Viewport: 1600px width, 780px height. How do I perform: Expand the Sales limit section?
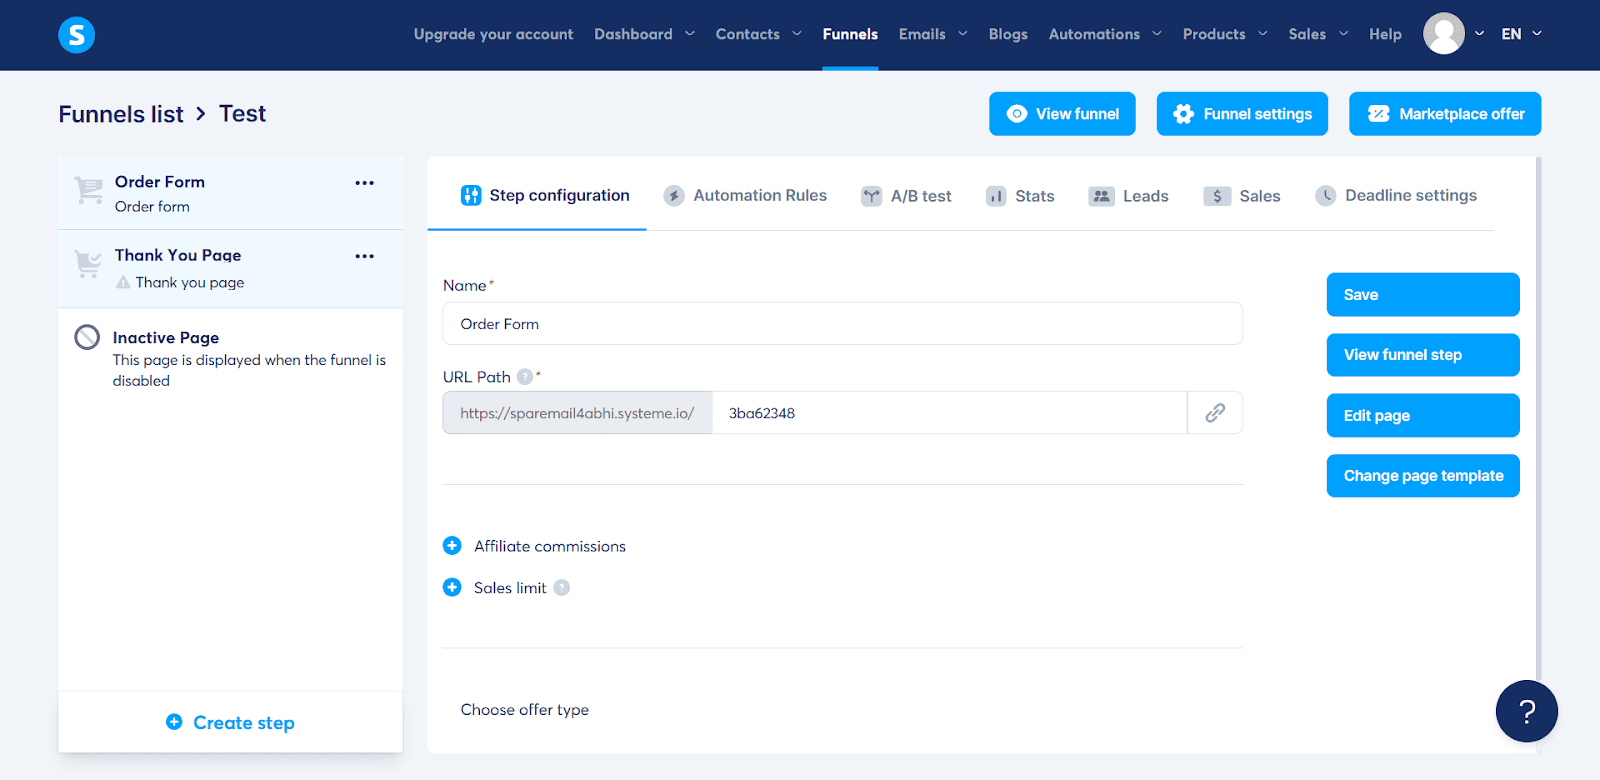452,588
